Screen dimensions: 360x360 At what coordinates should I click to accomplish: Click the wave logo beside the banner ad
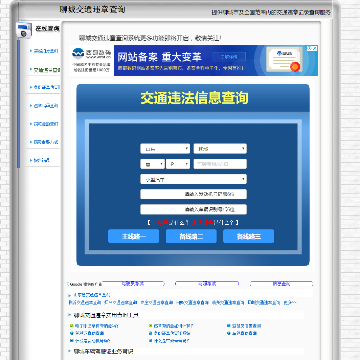pos(79,53)
